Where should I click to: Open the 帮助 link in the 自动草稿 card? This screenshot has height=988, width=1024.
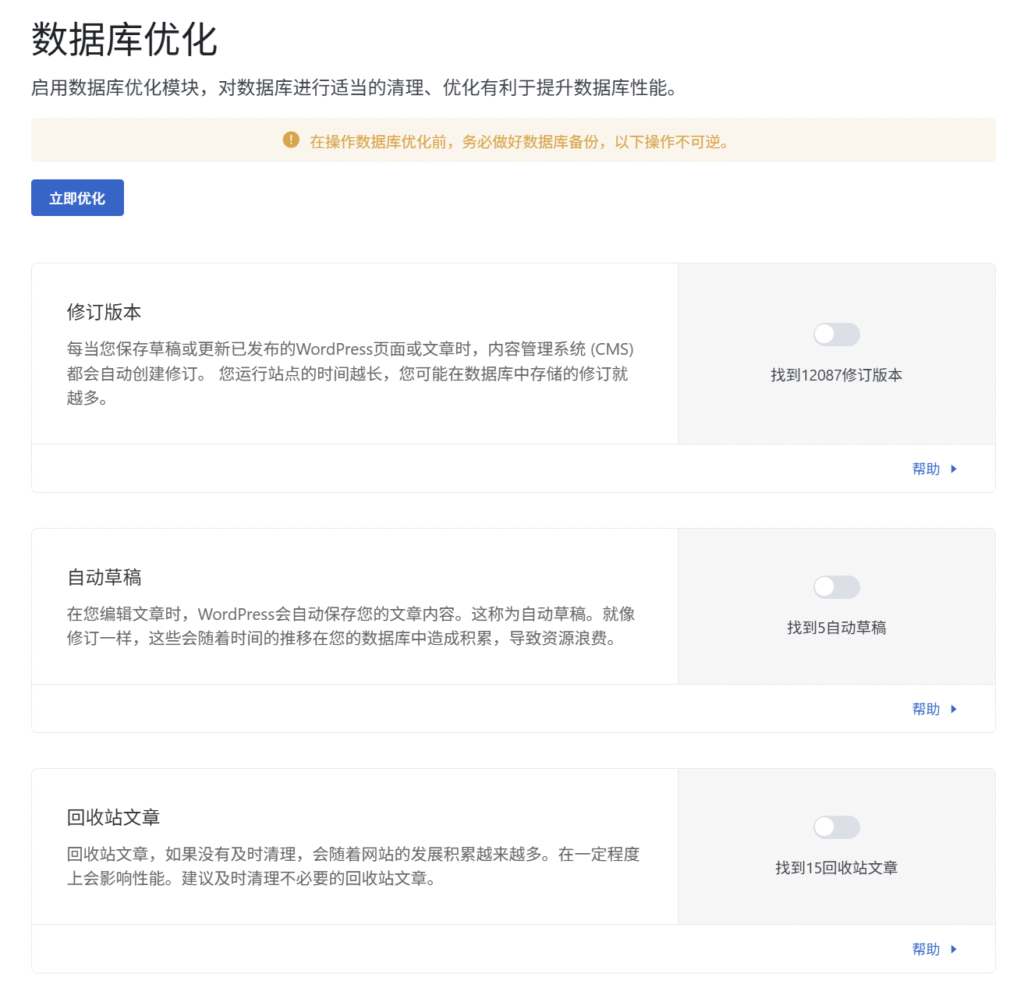tap(926, 709)
